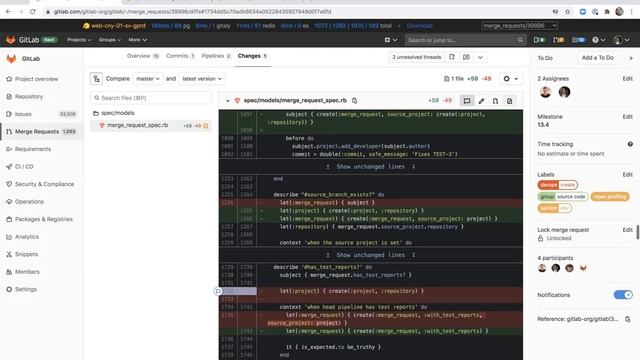Open Project overview in sidebar
This screenshot has width=640, height=360.
point(36,79)
